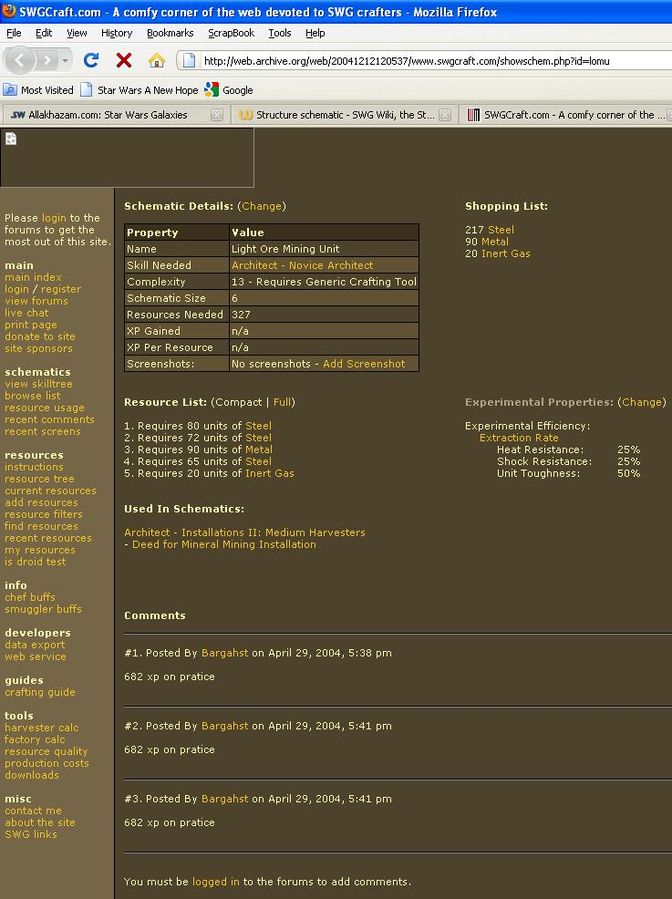The width and height of the screenshot is (672, 899).
Task: Open the Bookmarks menu
Action: pos(169,33)
